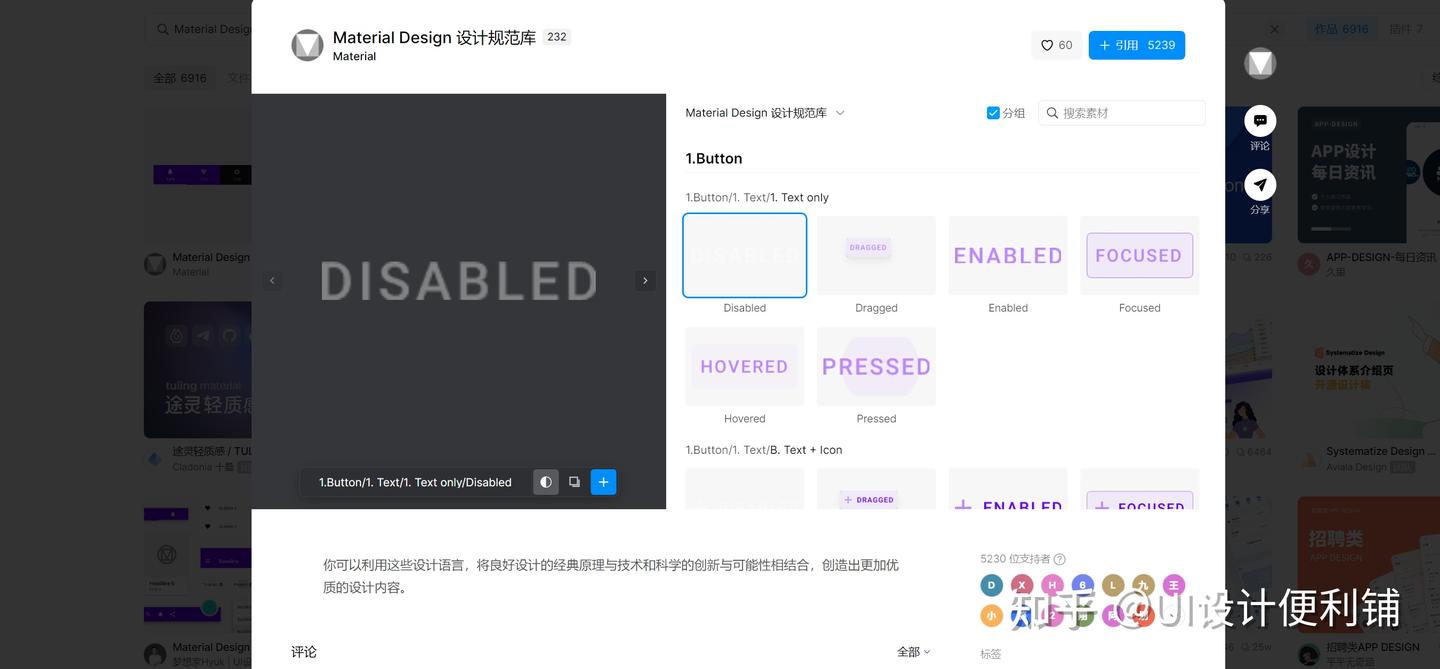Select the Disabled button thumbnail
Image resolution: width=1440 pixels, height=669 pixels.
click(745, 255)
